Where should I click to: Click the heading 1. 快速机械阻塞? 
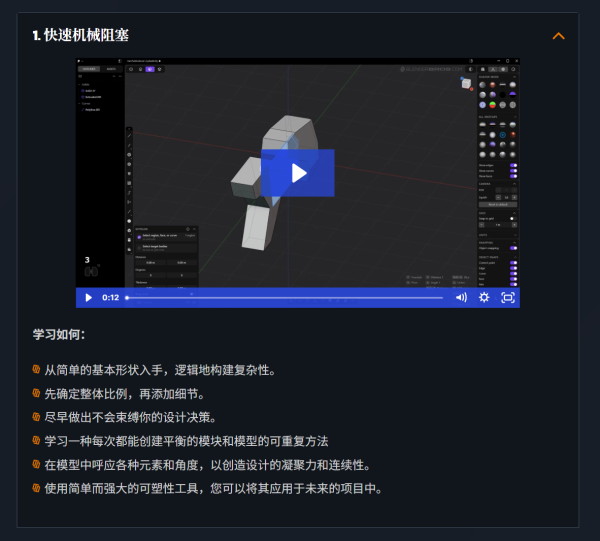[81, 35]
